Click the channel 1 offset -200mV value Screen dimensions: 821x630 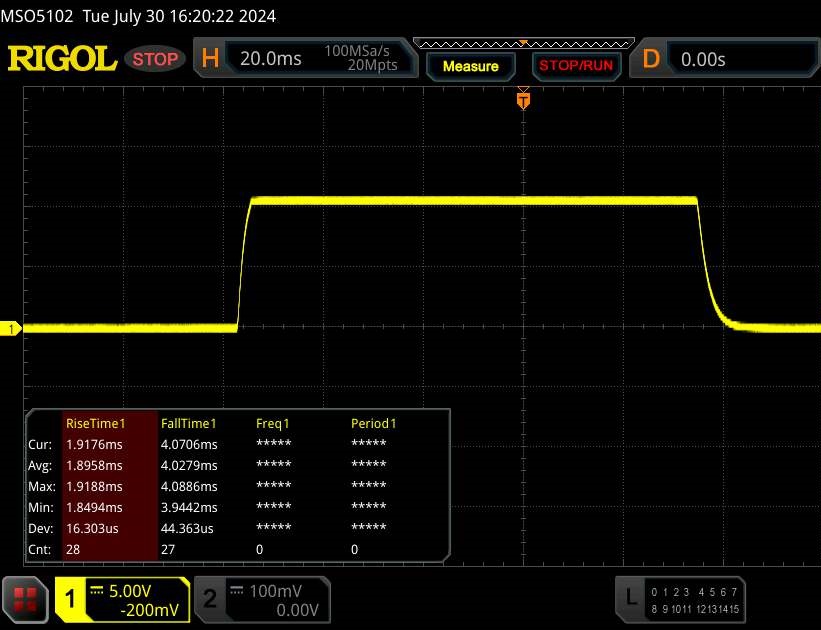coord(149,610)
